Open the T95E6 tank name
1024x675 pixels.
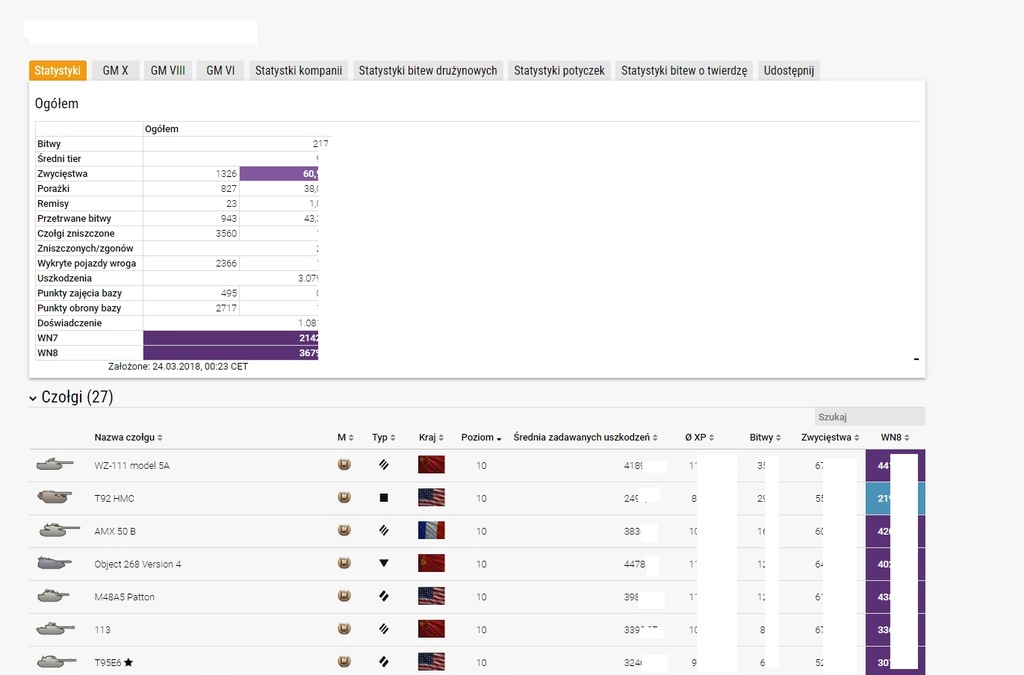pyautogui.click(x=108, y=662)
